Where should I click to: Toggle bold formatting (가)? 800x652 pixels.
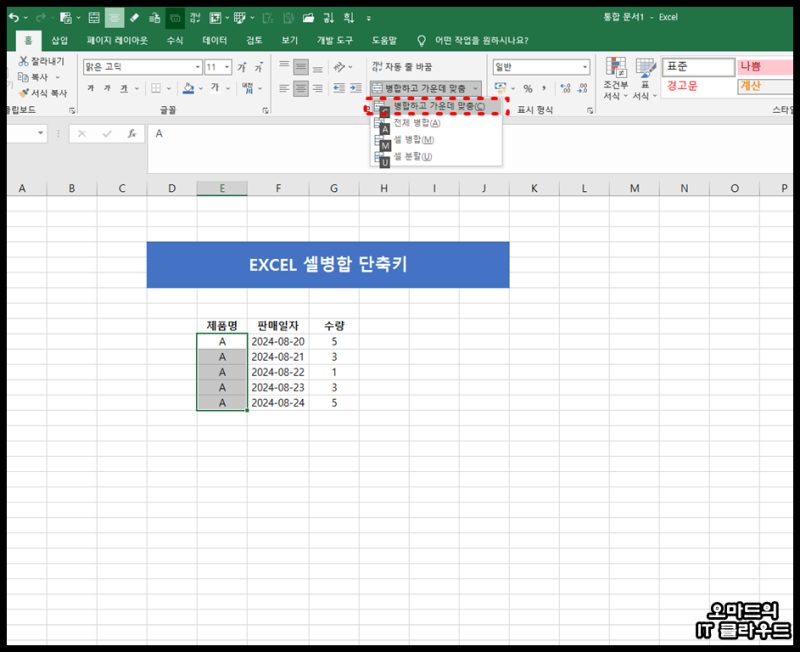click(x=90, y=88)
